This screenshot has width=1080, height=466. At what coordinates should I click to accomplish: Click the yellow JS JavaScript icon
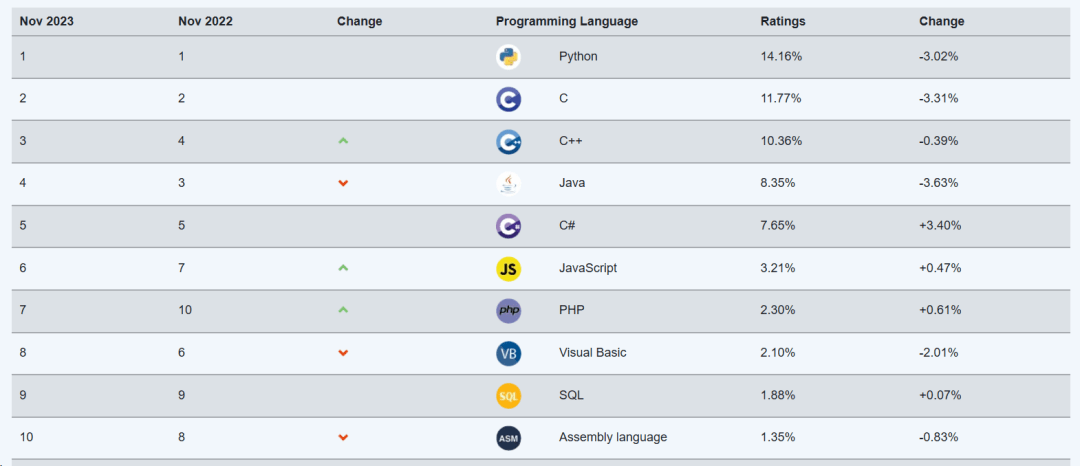(x=508, y=268)
